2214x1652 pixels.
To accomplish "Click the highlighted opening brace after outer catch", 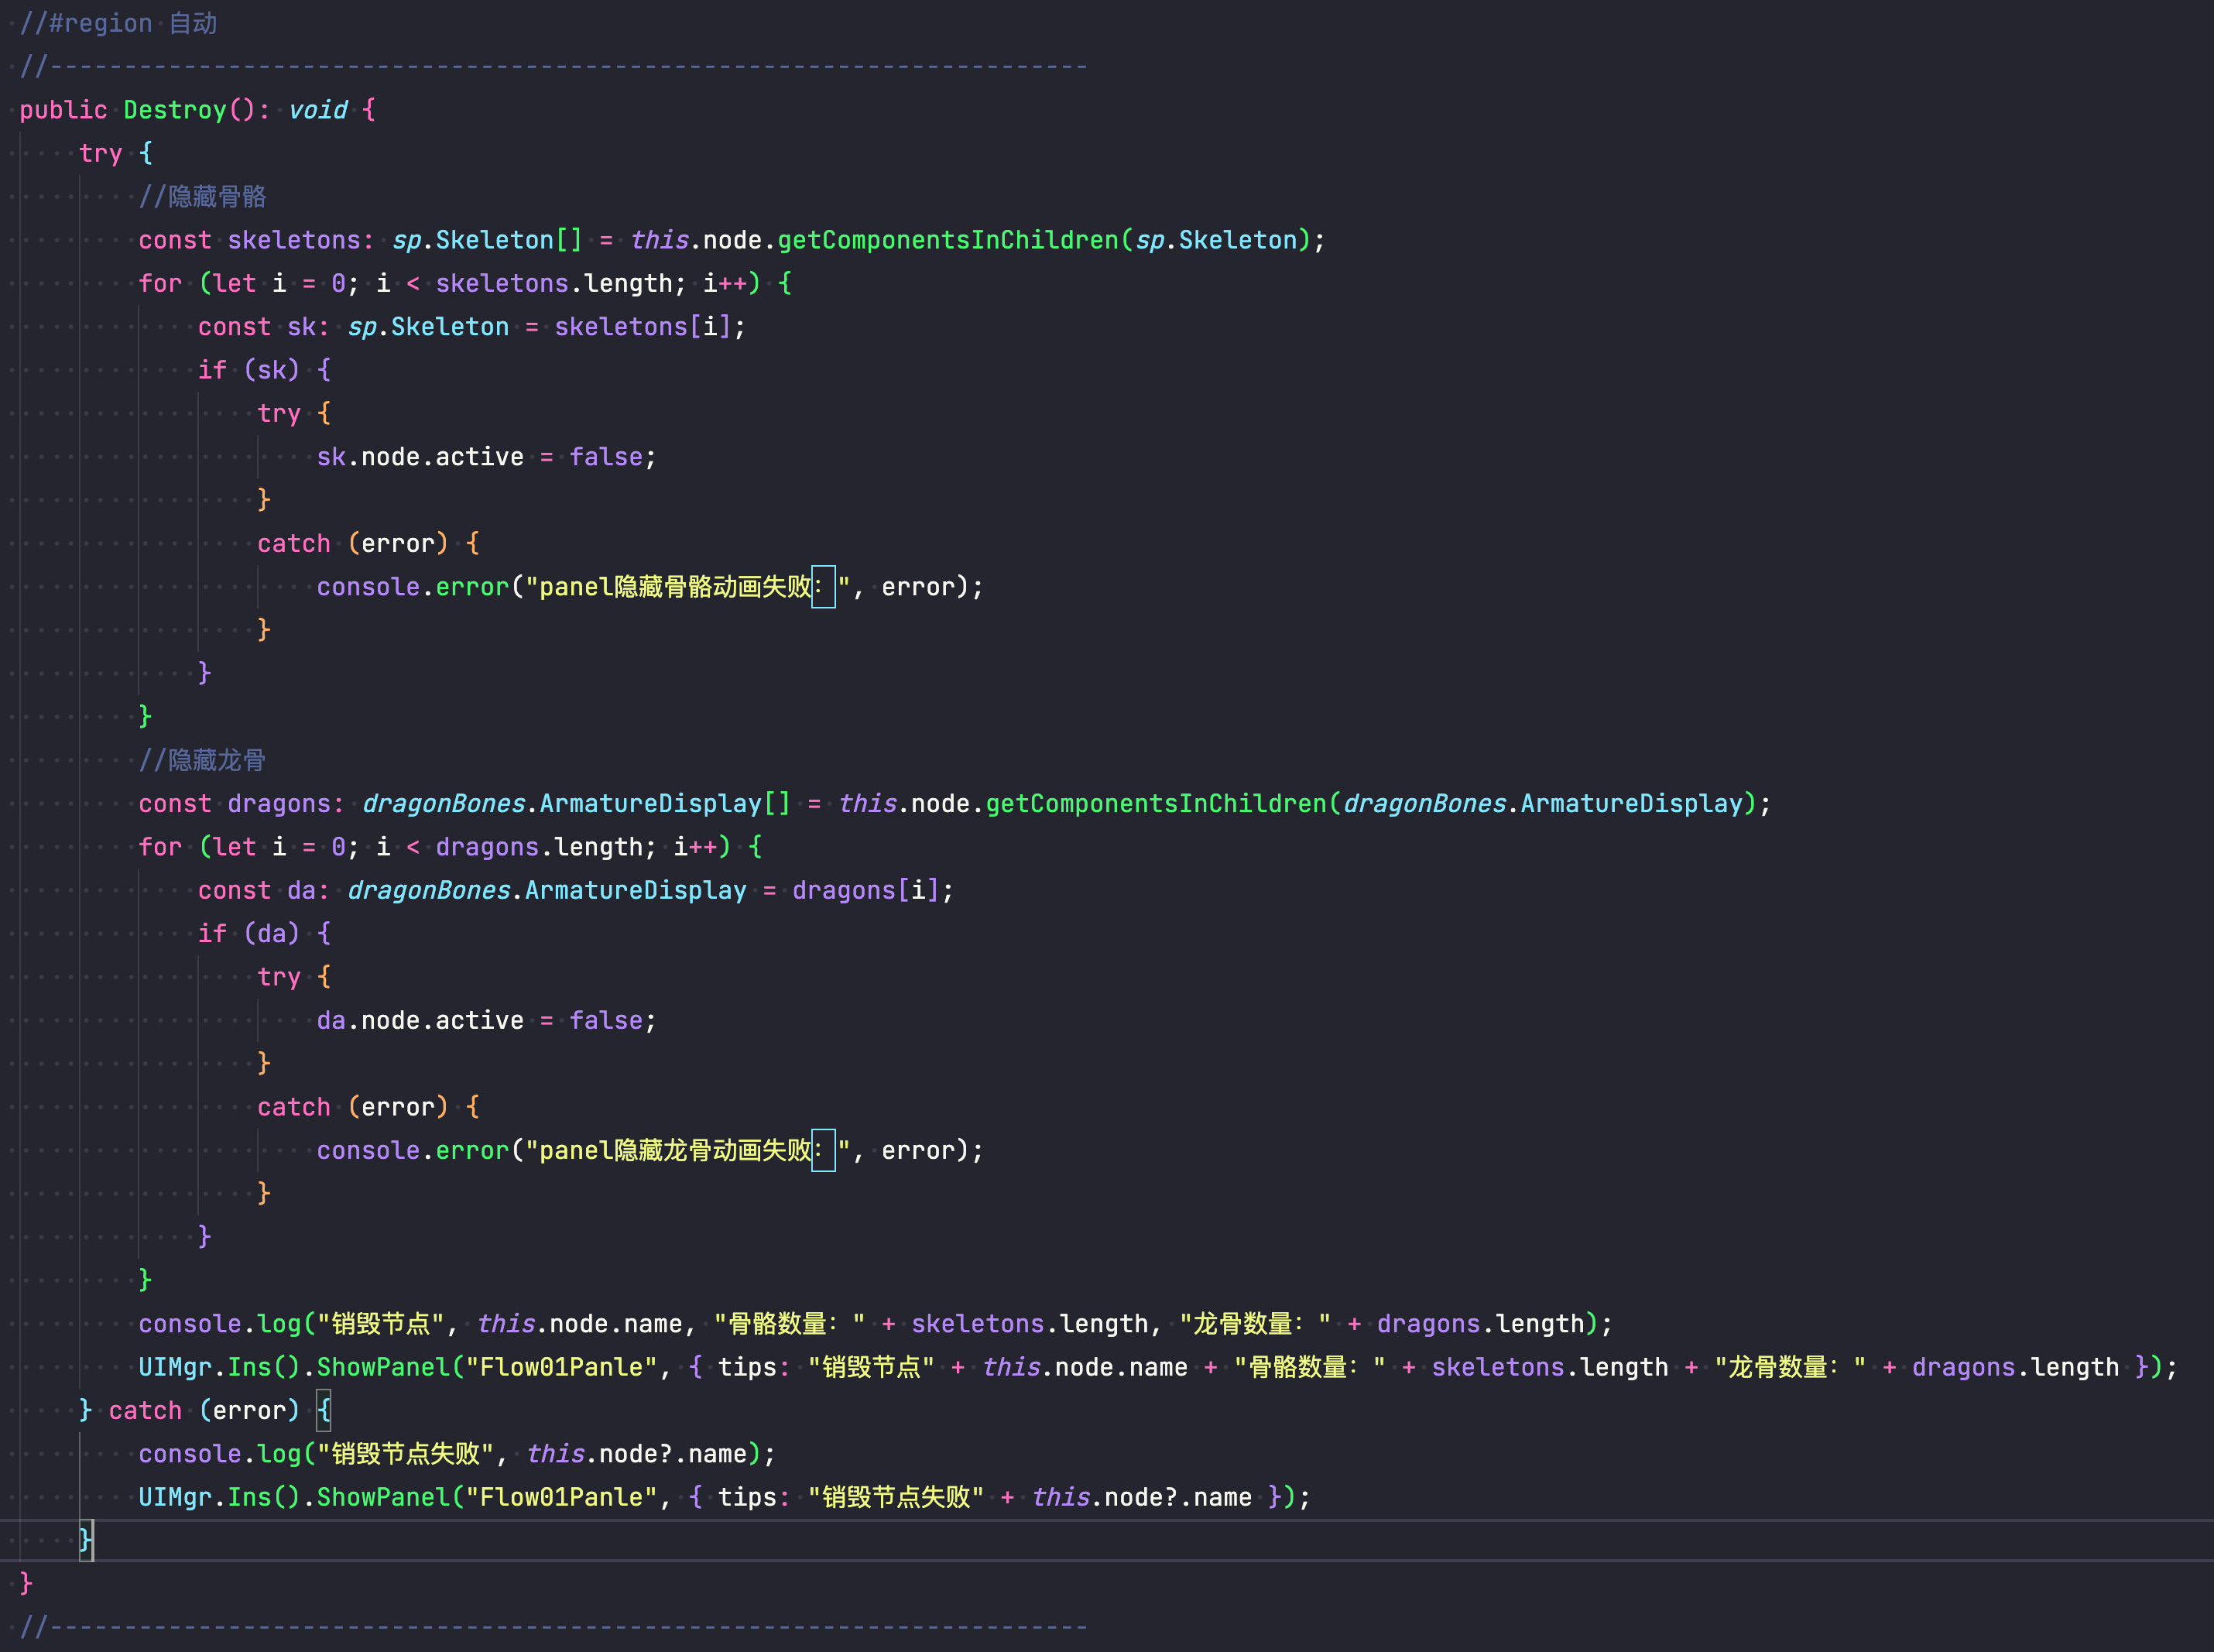I will [x=324, y=1411].
